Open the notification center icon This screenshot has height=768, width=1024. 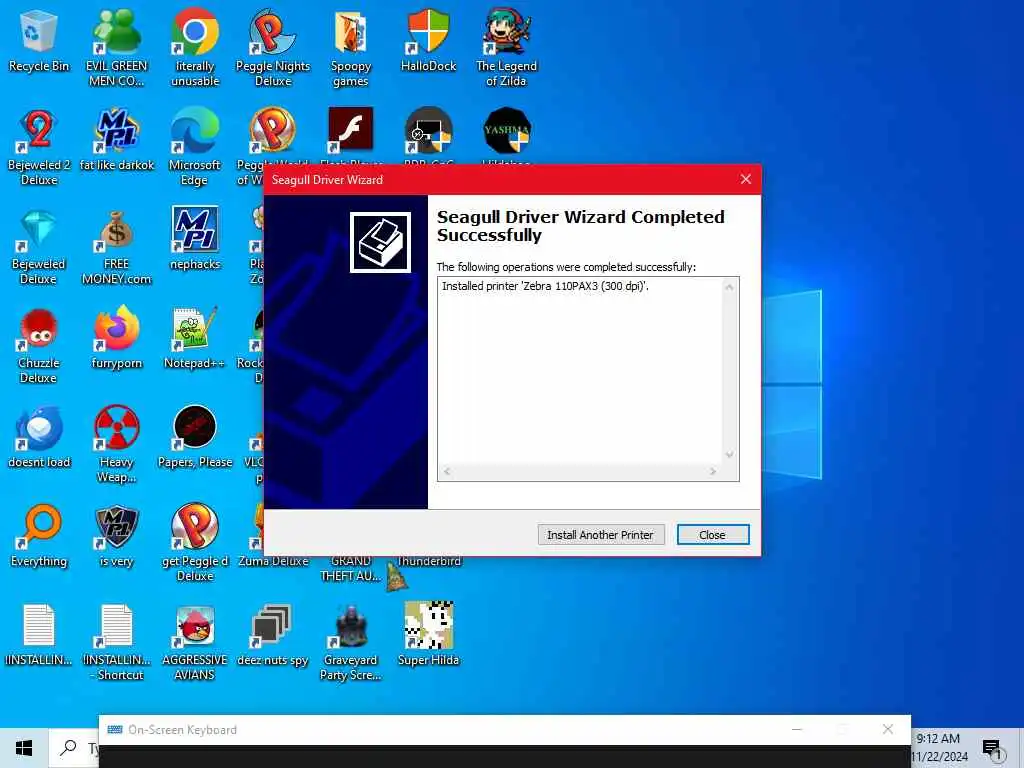pyautogui.click(x=992, y=749)
